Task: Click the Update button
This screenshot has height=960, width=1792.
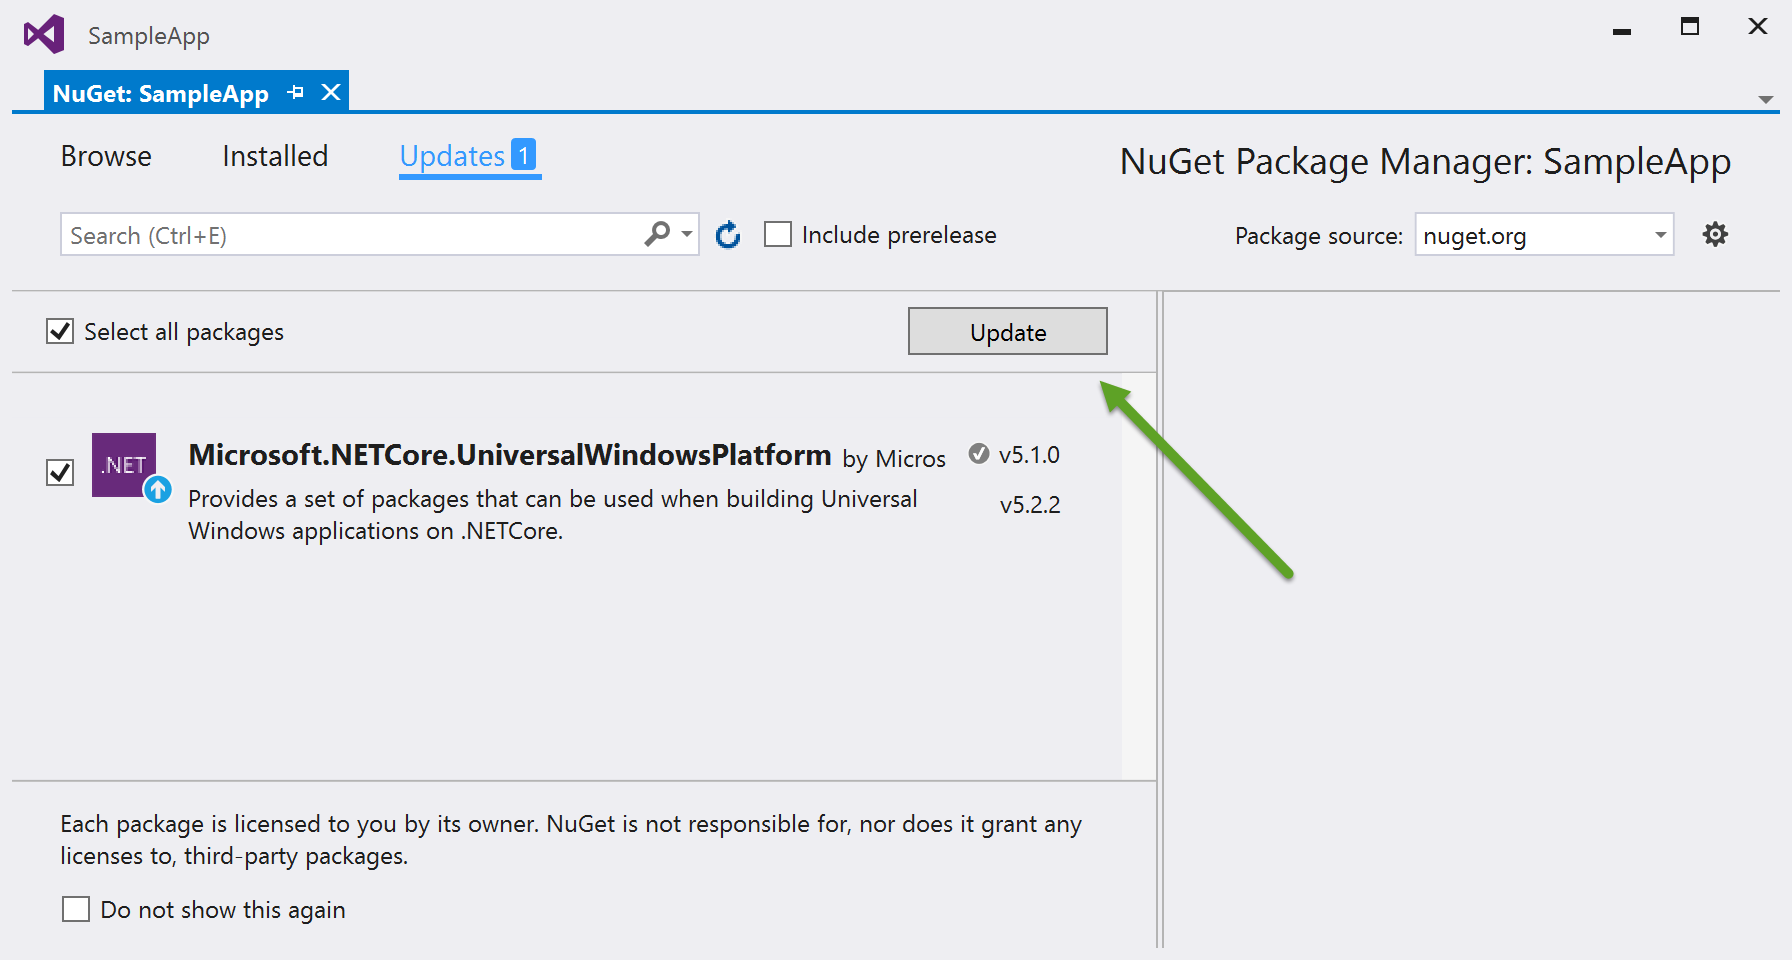Action: 1007,331
